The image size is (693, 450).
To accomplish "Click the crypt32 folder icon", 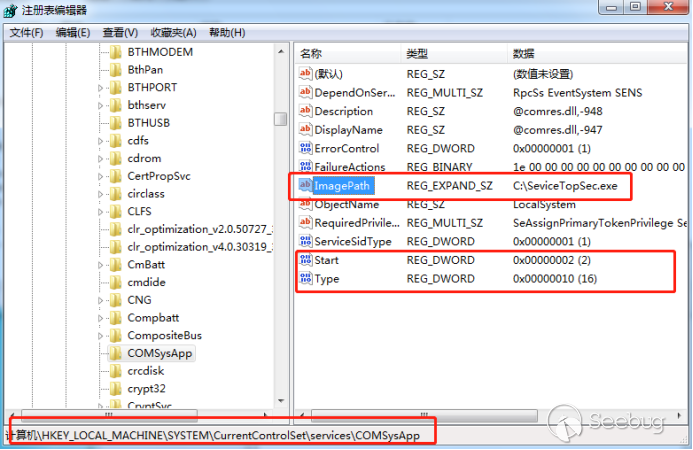I will [116, 389].
